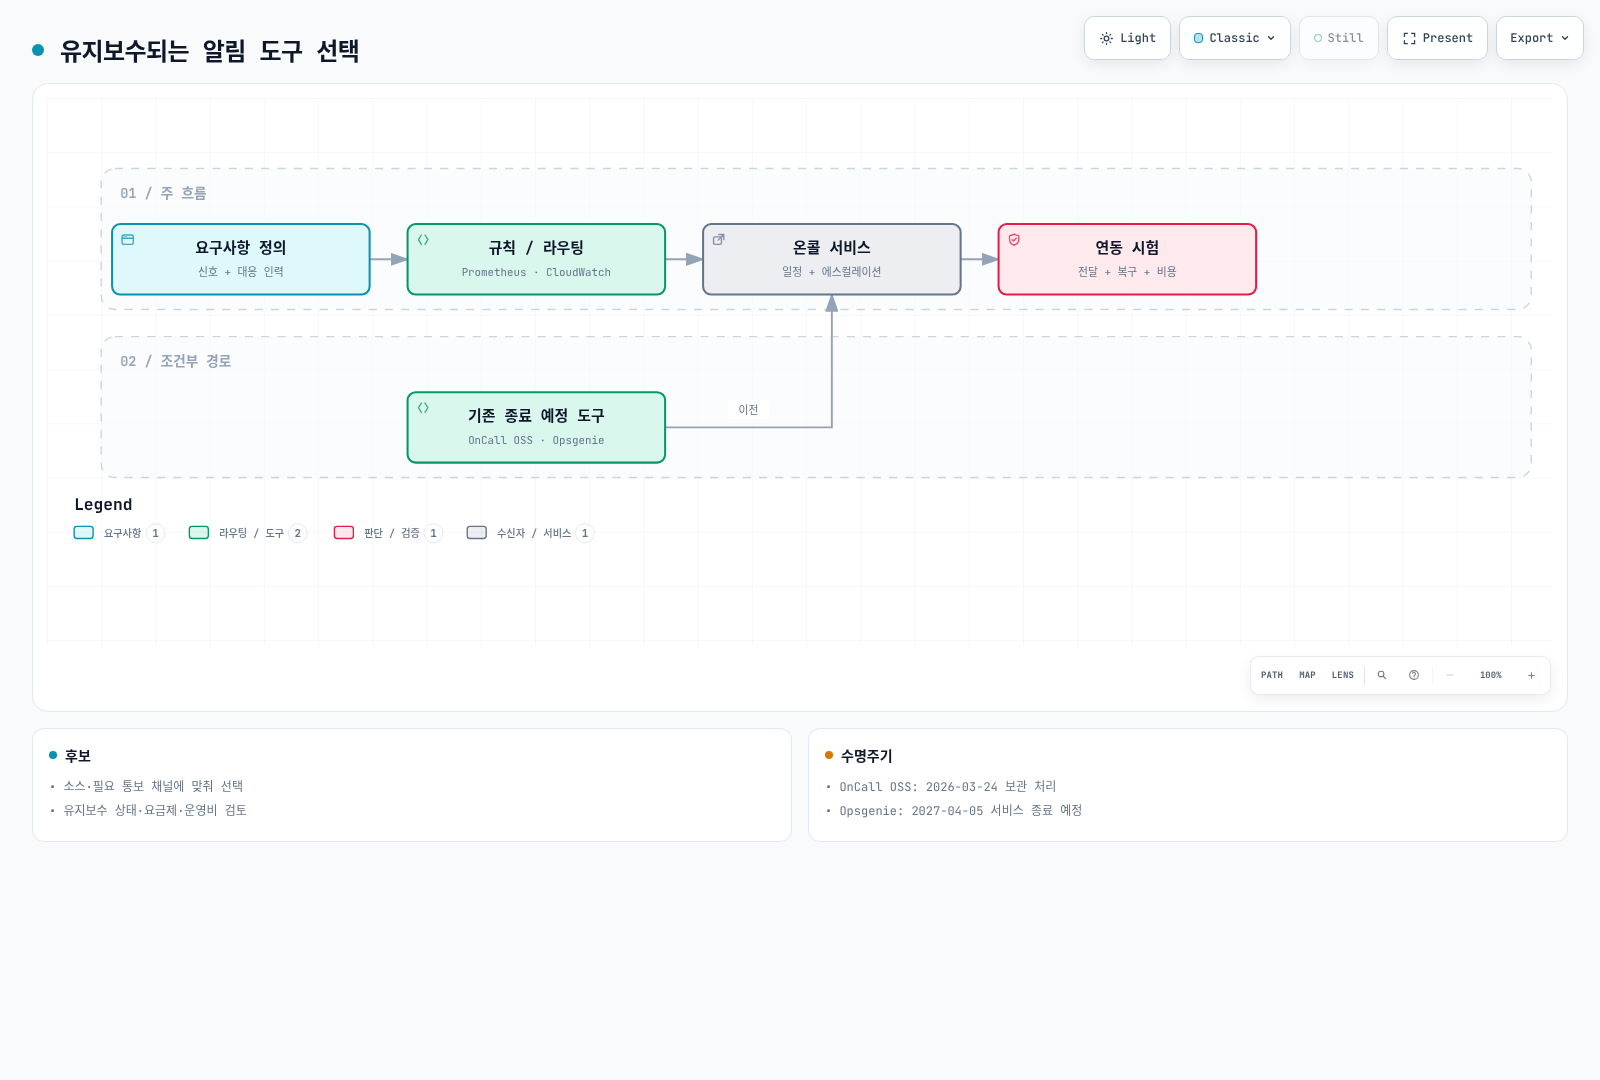Click the code icon on 기존 종료 예정 도구 node
Image resolution: width=1600 pixels, height=1080 pixels.
pyautogui.click(x=423, y=408)
